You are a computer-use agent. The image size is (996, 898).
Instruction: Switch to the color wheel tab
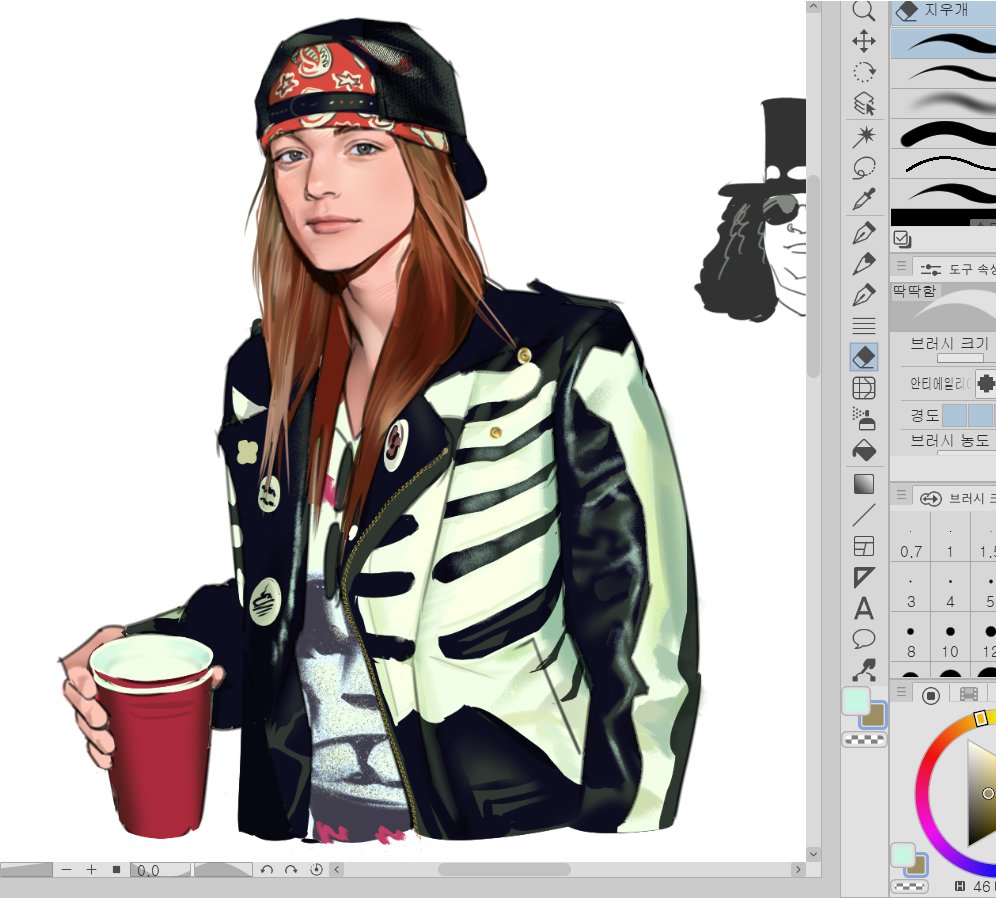931,695
